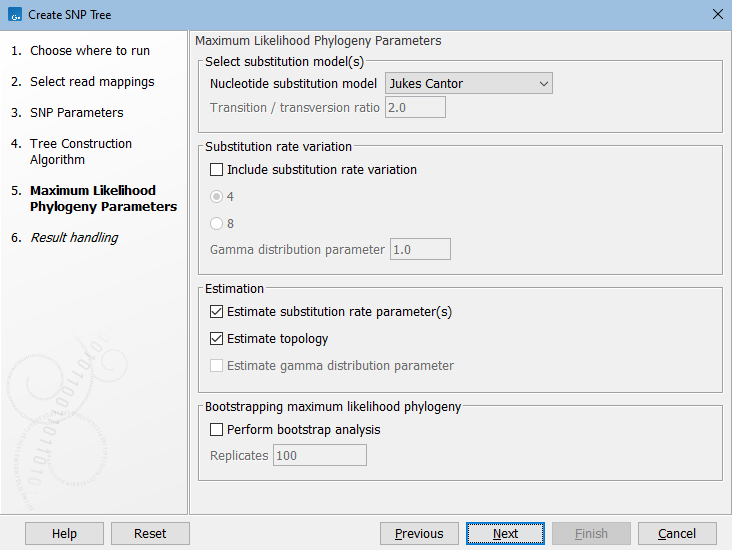The width and height of the screenshot is (732, 550).
Task: Enable Perform bootstrap analysis
Action: point(217,430)
